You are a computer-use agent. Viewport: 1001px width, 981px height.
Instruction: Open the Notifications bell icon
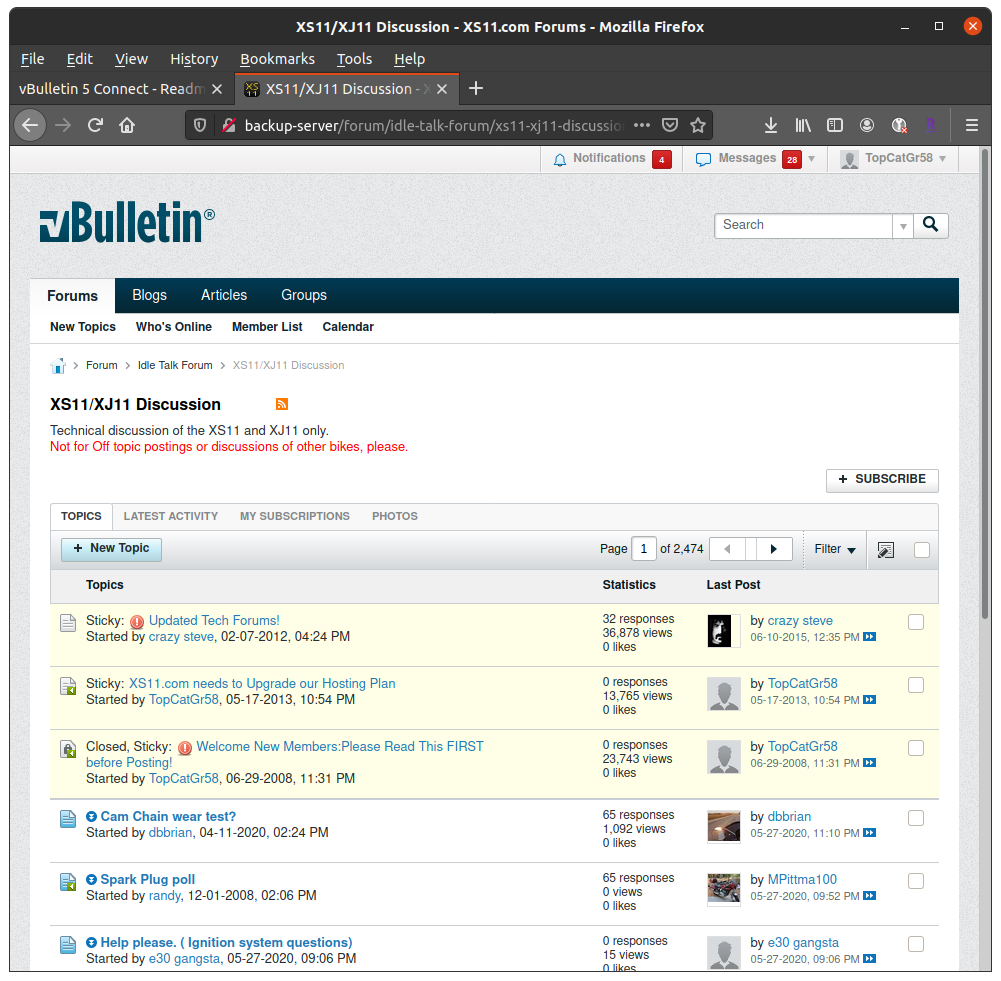coord(560,159)
